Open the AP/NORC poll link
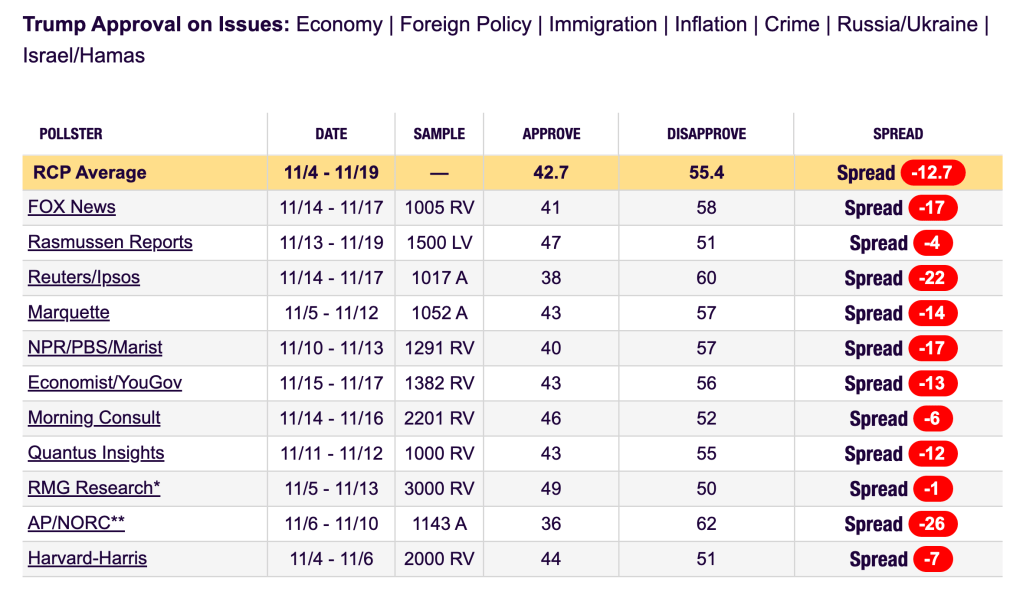 pyautogui.click(x=76, y=524)
